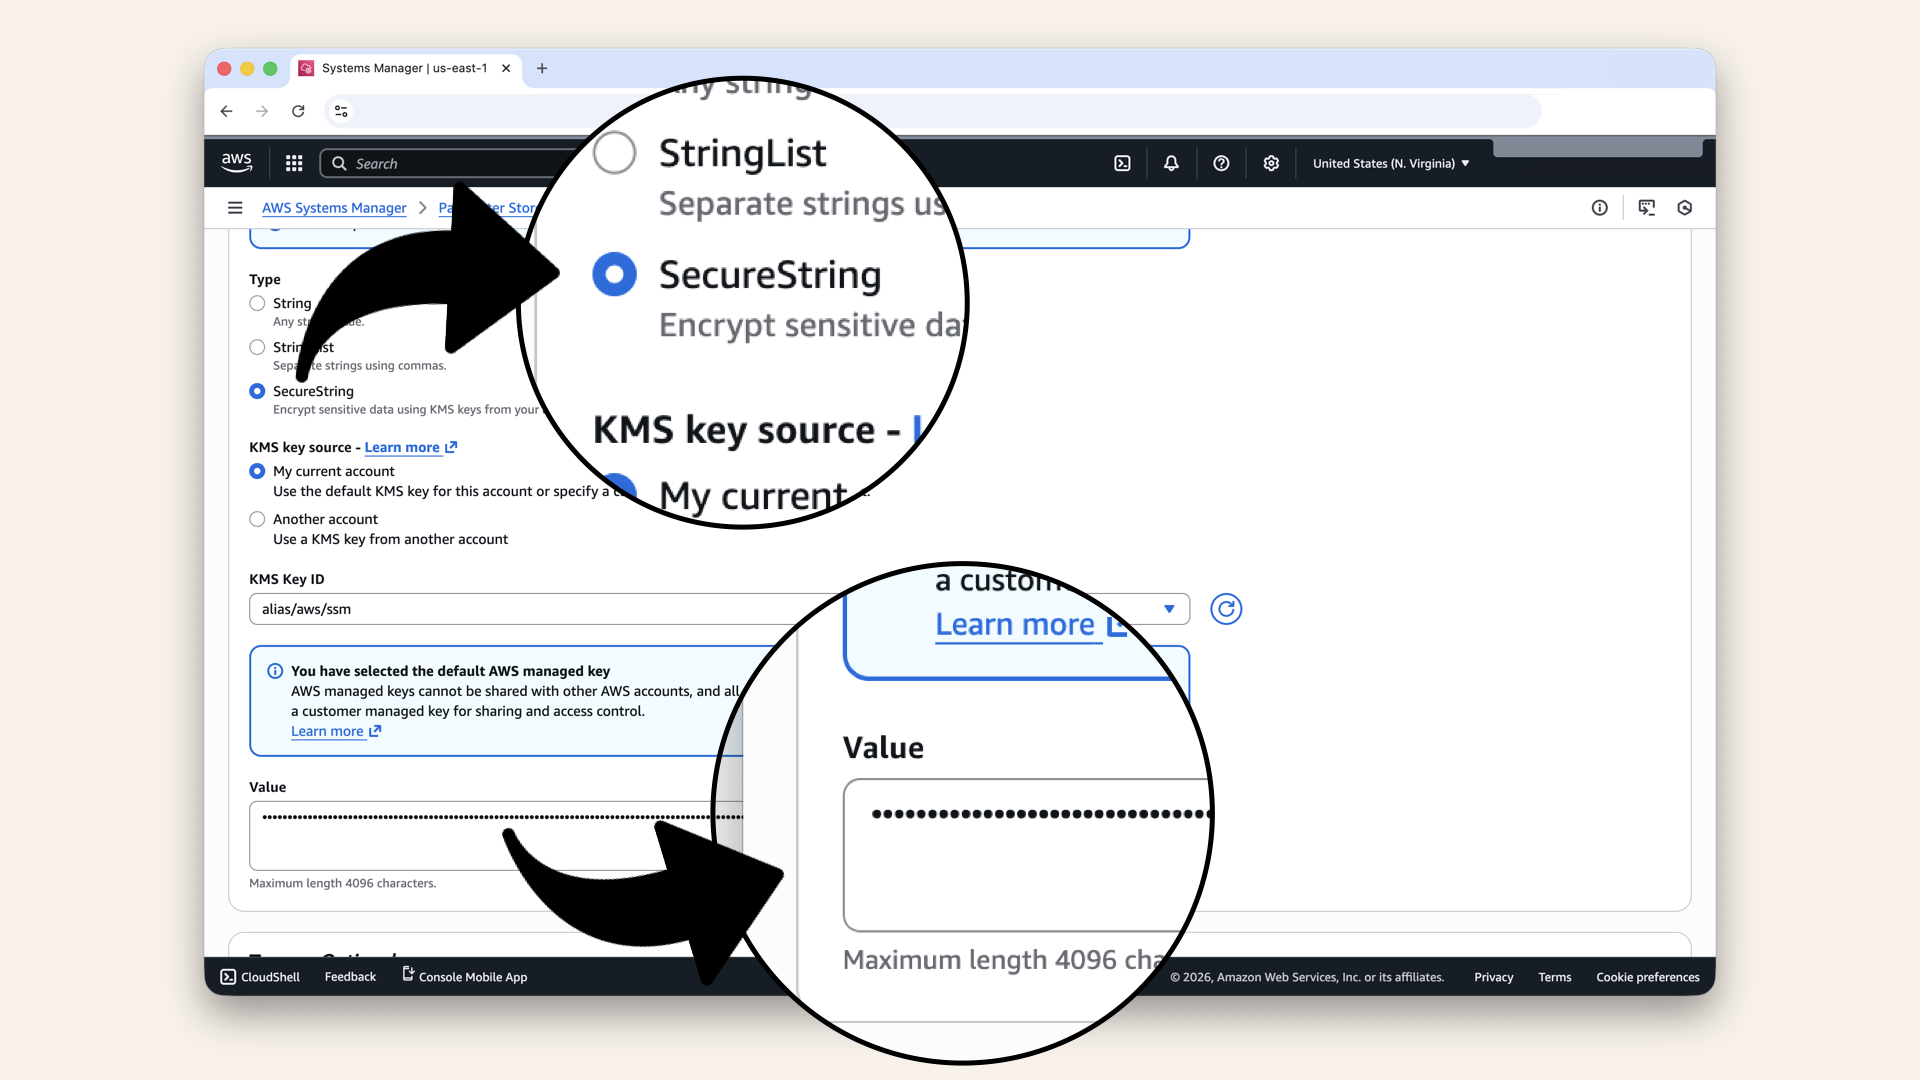Open the region selector United States (N. Virginia)

(x=1390, y=162)
